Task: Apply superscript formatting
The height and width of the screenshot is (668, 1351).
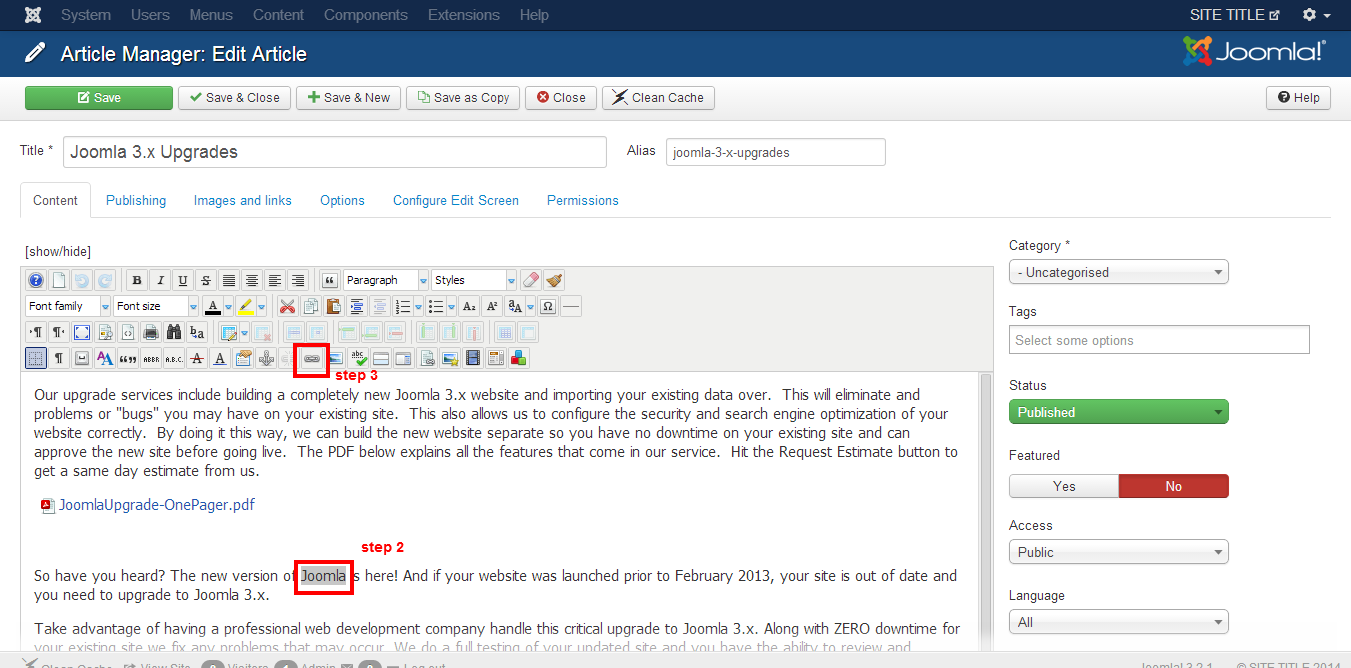Action: (492, 306)
